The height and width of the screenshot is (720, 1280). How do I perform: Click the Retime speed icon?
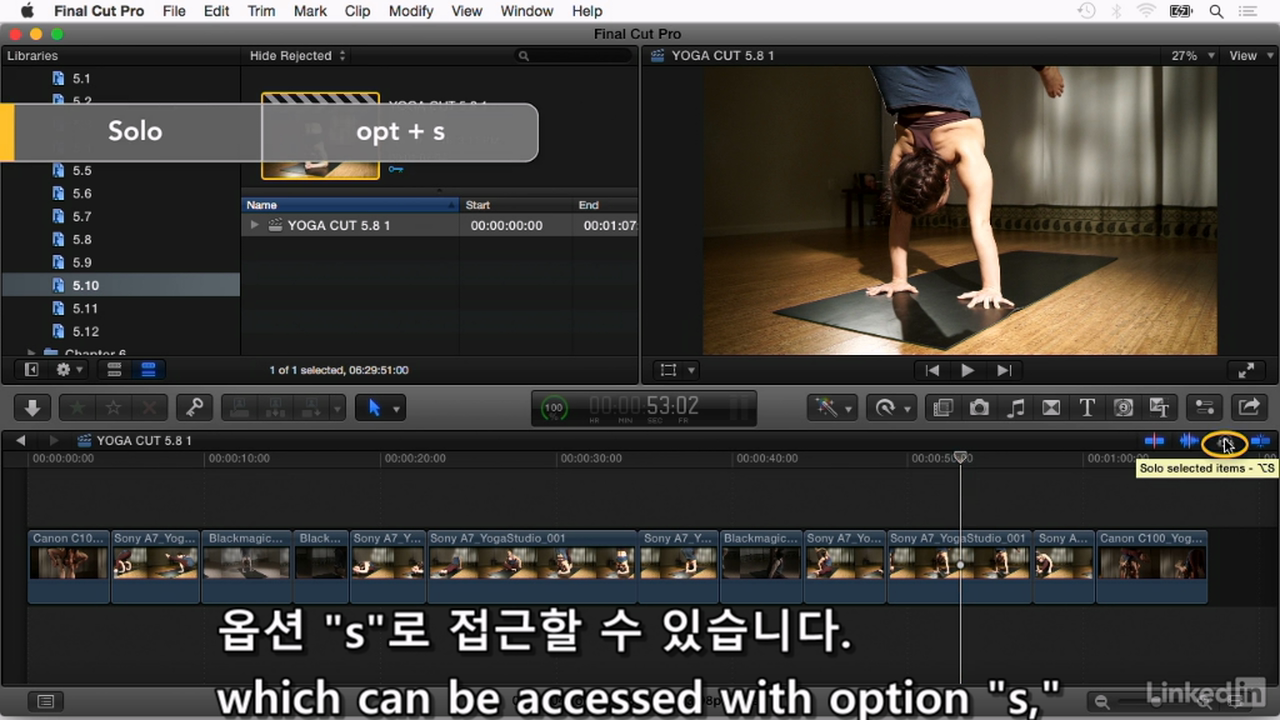click(x=885, y=407)
